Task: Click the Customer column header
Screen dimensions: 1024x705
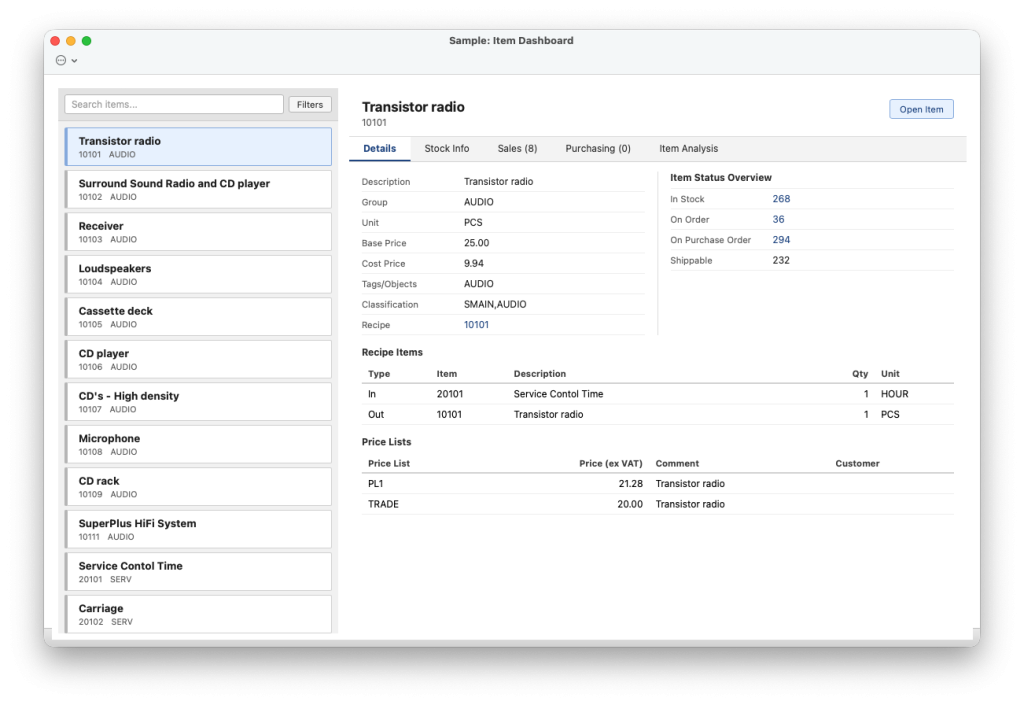Action: [x=857, y=463]
